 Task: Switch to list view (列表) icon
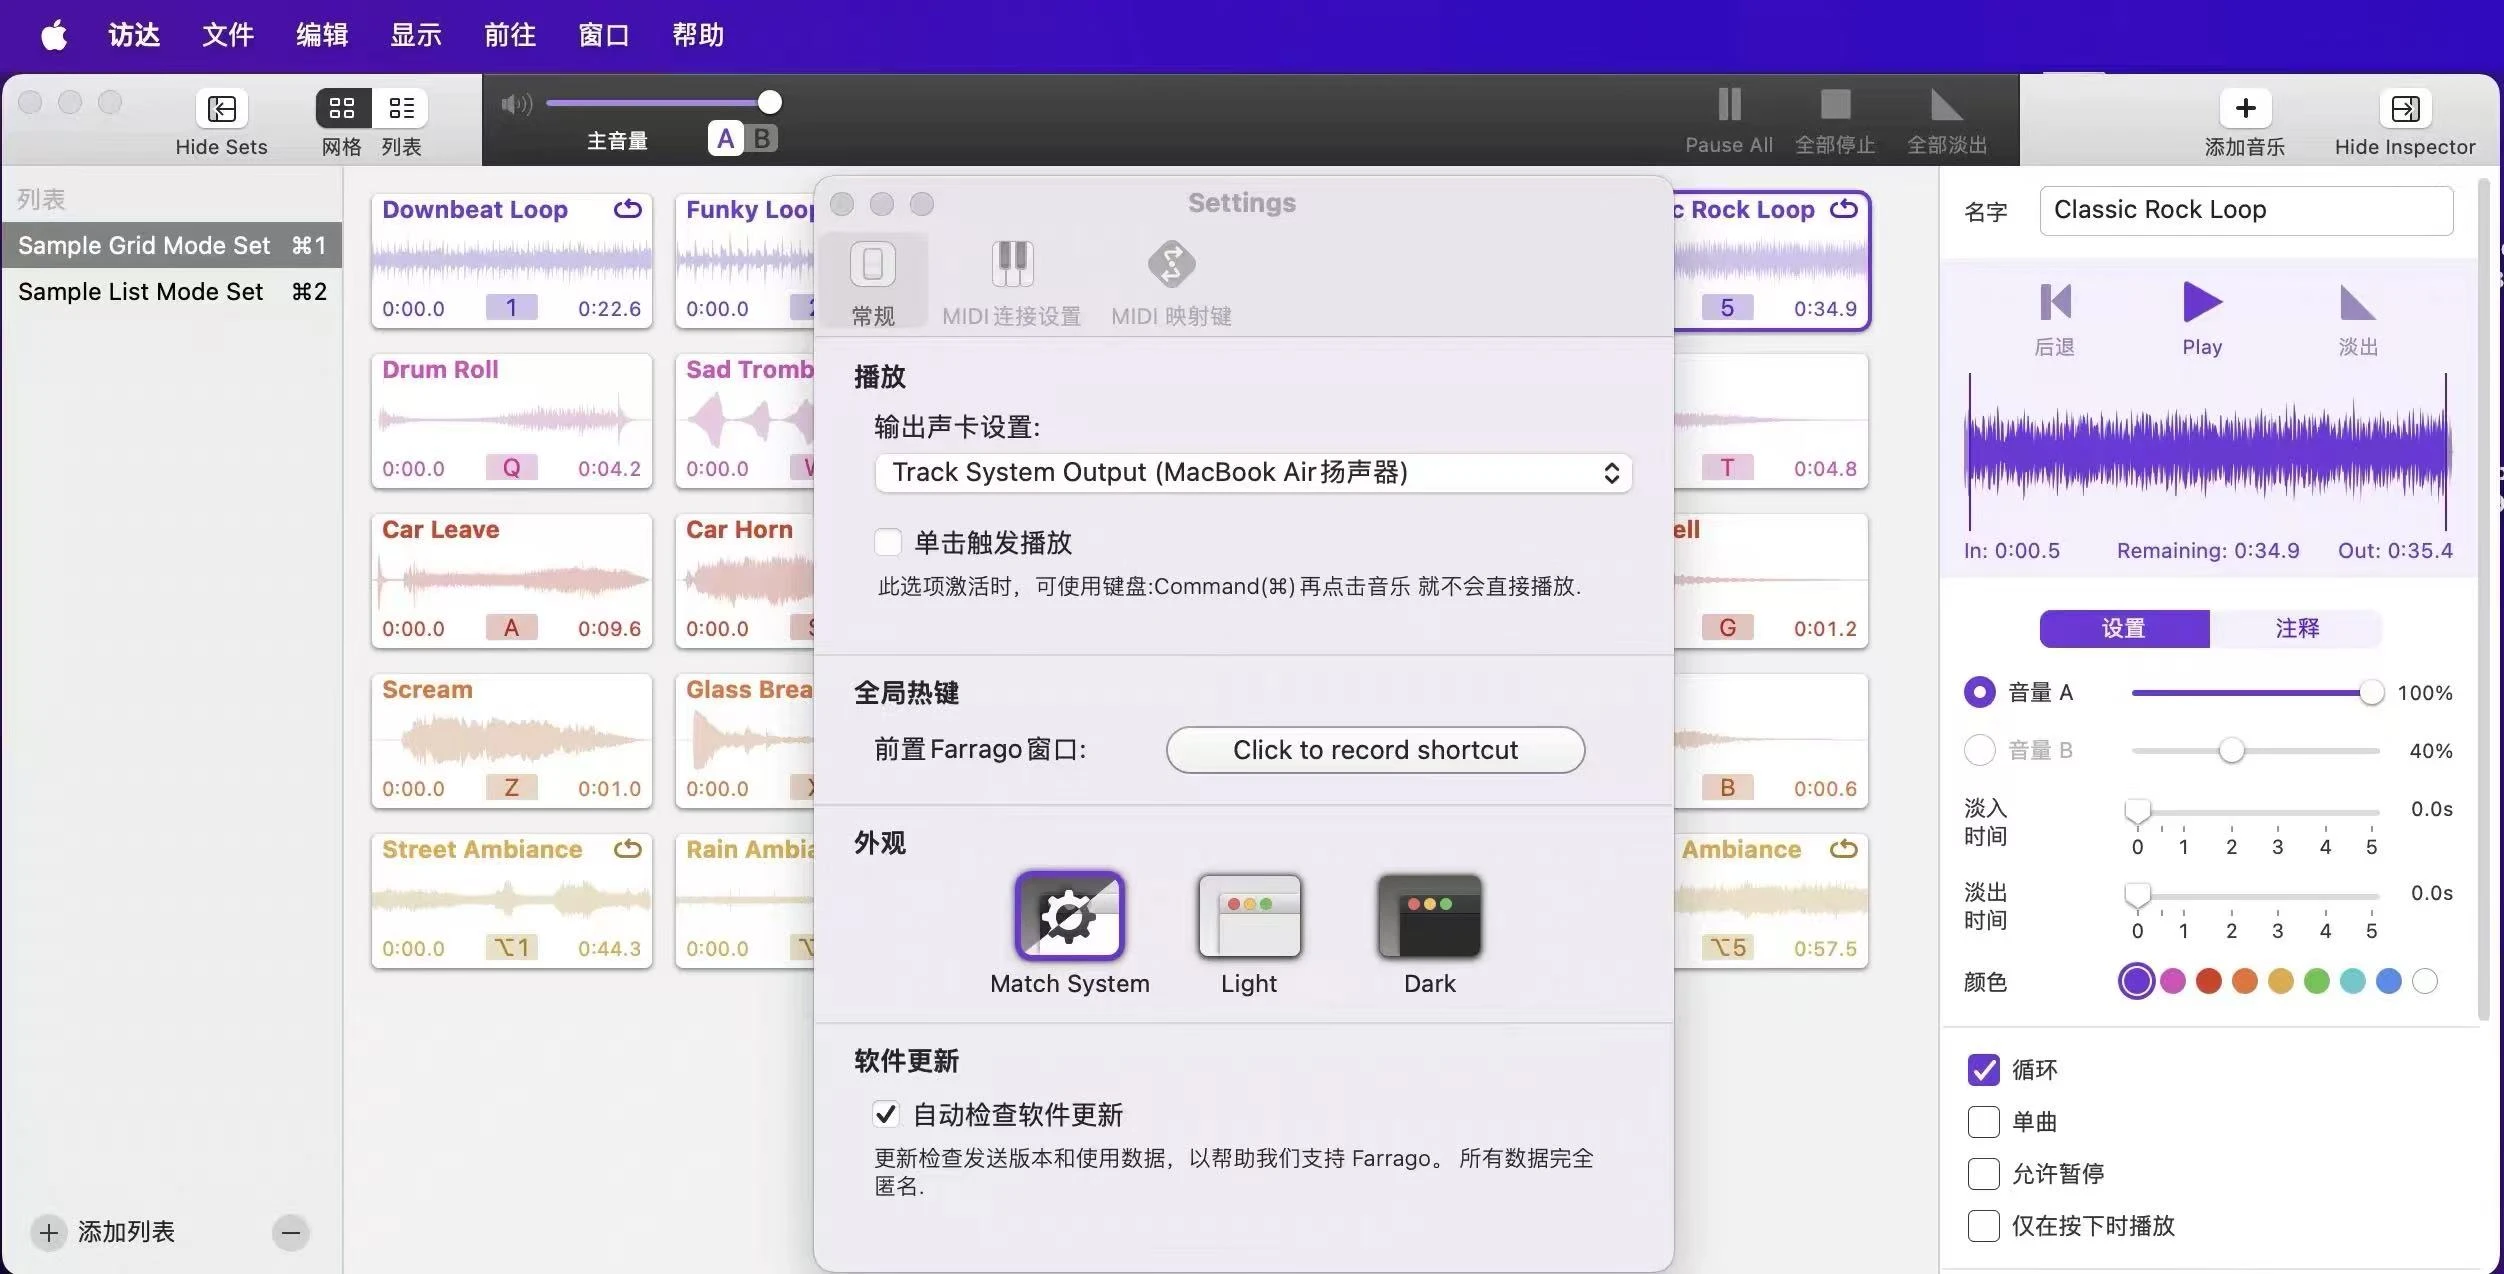tap(401, 108)
